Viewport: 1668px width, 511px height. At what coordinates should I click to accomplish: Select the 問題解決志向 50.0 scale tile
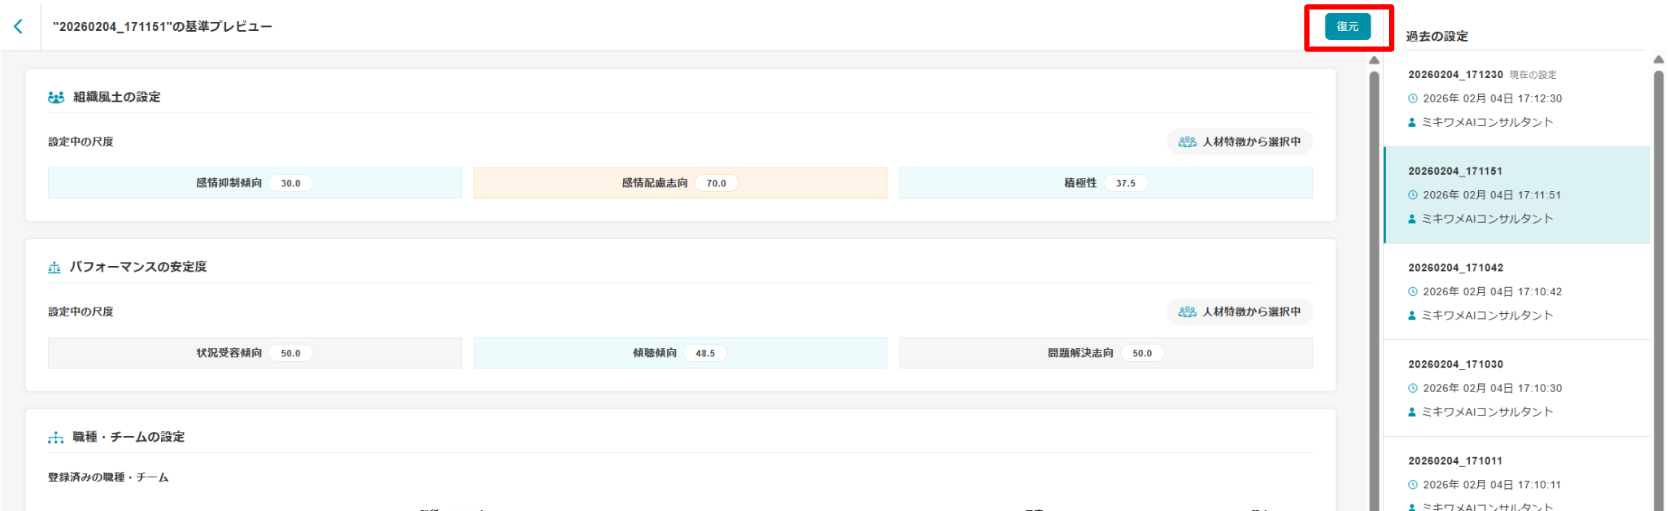pyautogui.click(x=1105, y=353)
